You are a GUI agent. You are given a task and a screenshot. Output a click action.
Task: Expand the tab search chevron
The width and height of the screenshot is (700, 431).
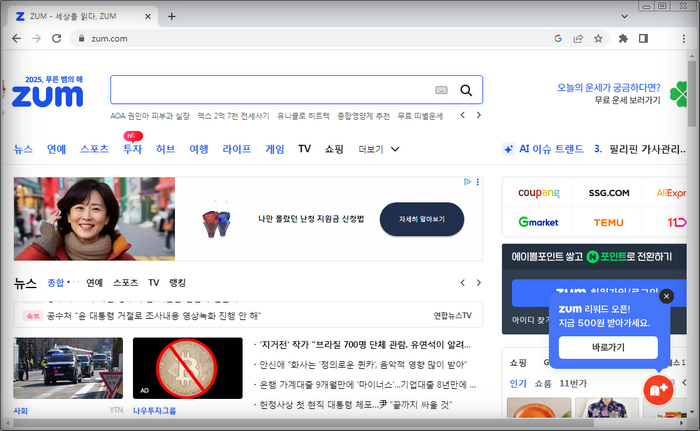tap(625, 17)
